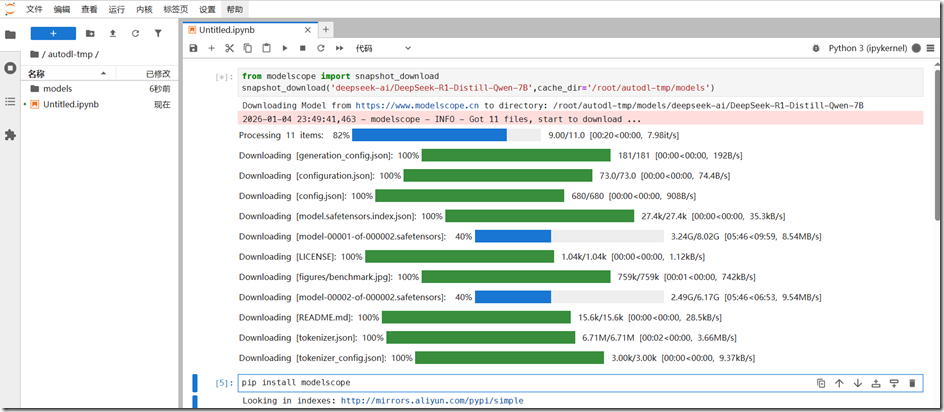Open the notebook toolbar hamburger menu
944x412 pixels.
click(931, 48)
